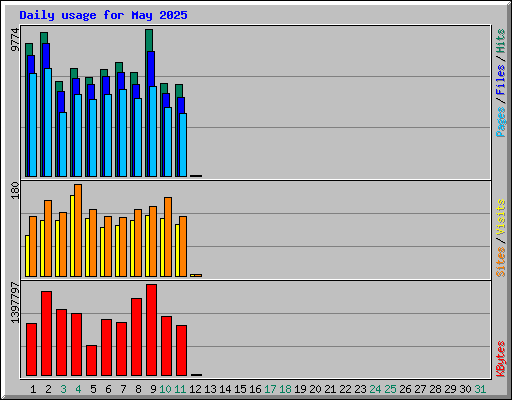Screen dimensions: 512x400
Task: Select the red KBytes bar for day 8
Action: coord(136,337)
